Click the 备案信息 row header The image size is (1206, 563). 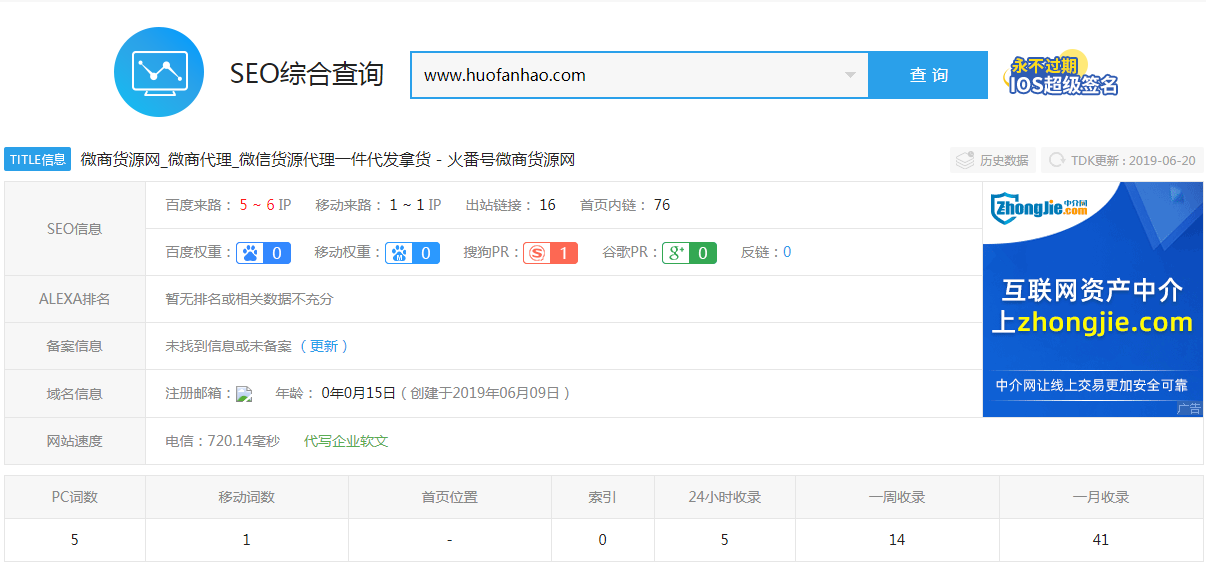75,346
